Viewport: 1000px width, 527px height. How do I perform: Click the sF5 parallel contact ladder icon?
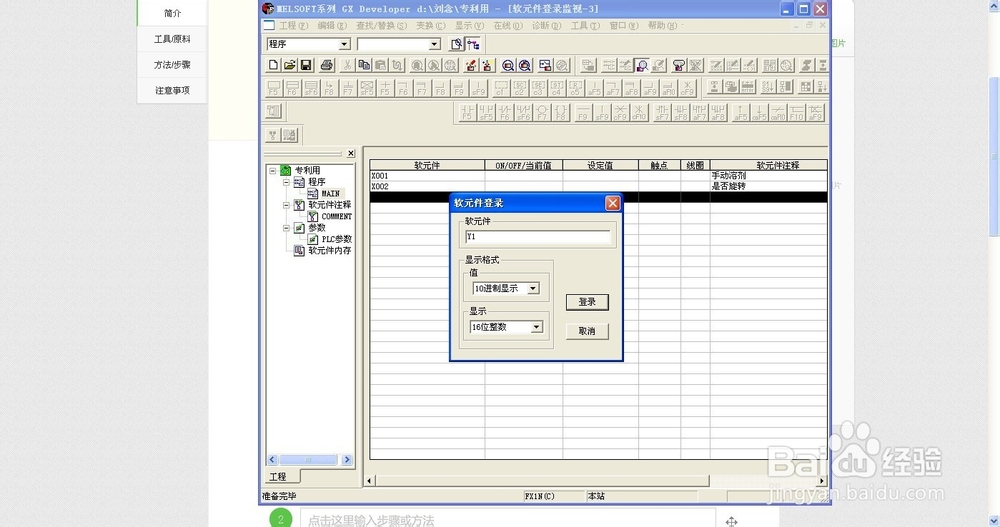[x=486, y=113]
